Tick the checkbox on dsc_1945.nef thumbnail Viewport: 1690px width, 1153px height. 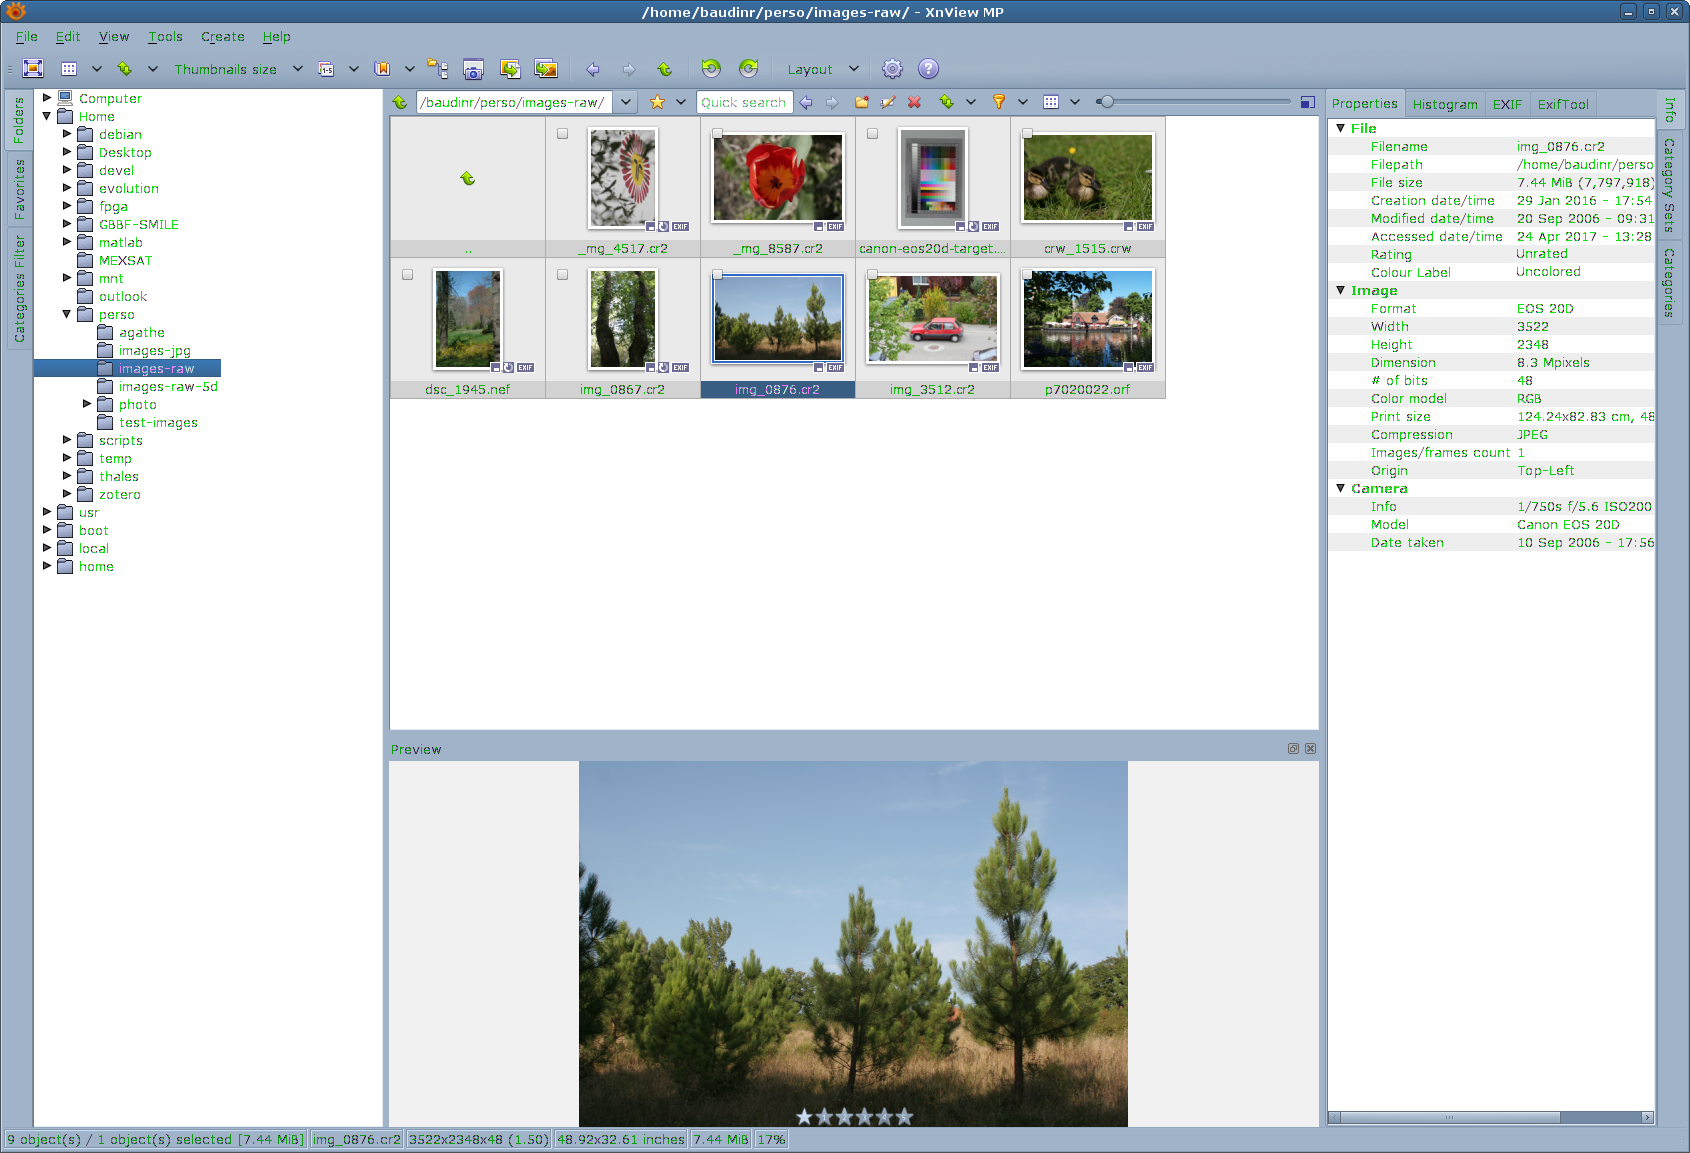(407, 274)
